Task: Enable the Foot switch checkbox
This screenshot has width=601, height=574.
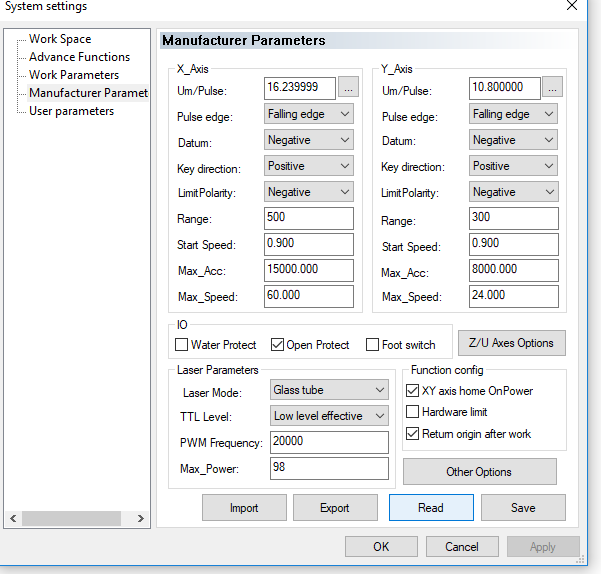Action: (x=373, y=345)
